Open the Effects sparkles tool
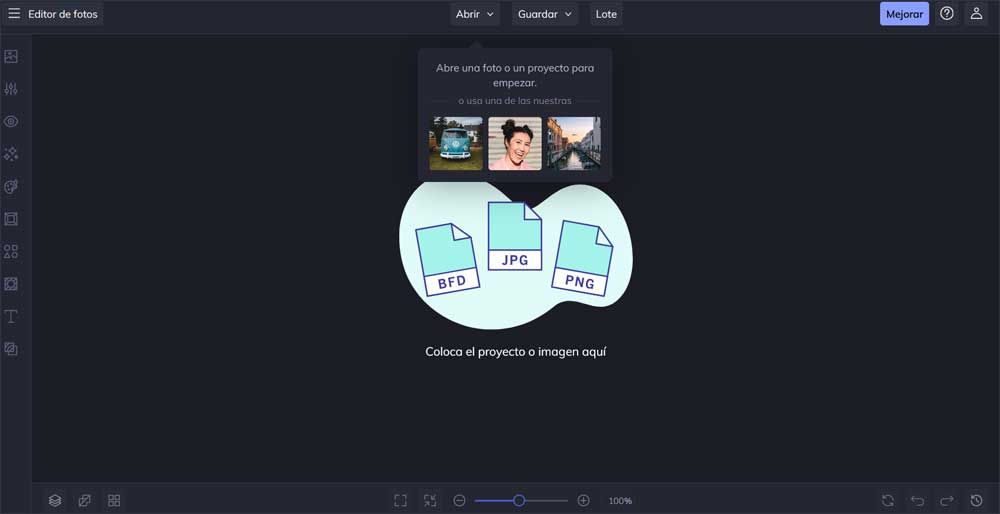The height and width of the screenshot is (514, 1000). click(x=11, y=154)
